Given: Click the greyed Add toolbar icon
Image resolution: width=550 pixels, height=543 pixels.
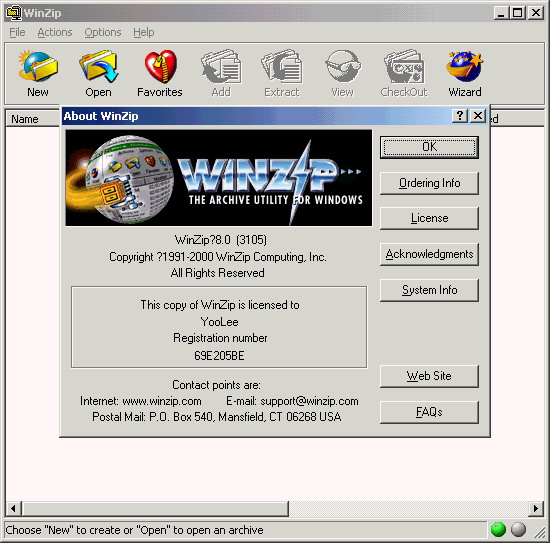Looking at the screenshot, I should pos(221,73).
